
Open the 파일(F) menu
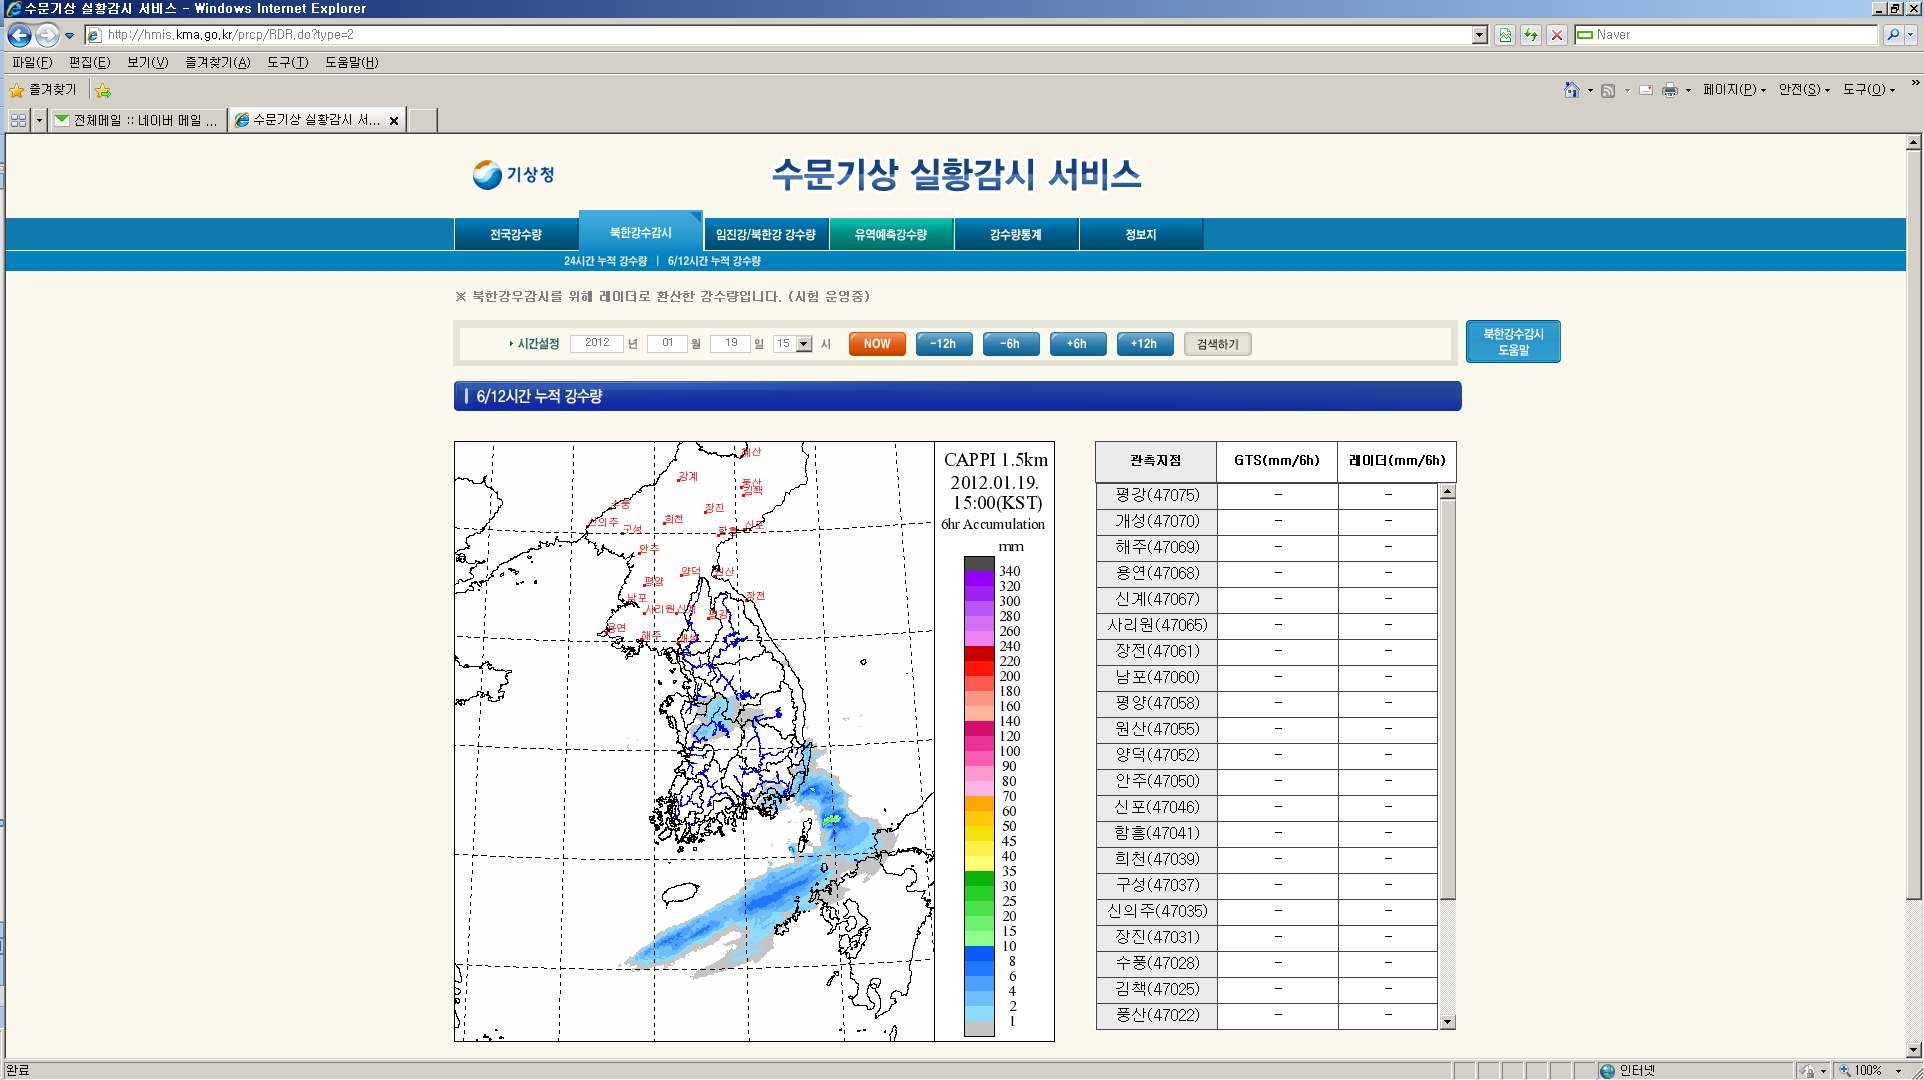[x=32, y=62]
